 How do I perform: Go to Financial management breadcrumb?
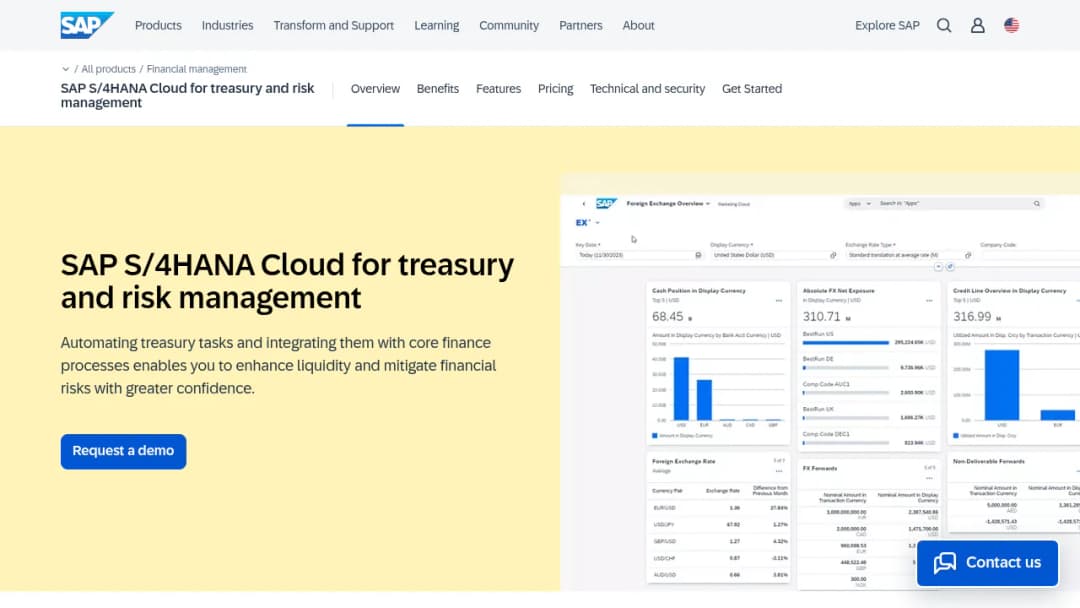(196, 69)
